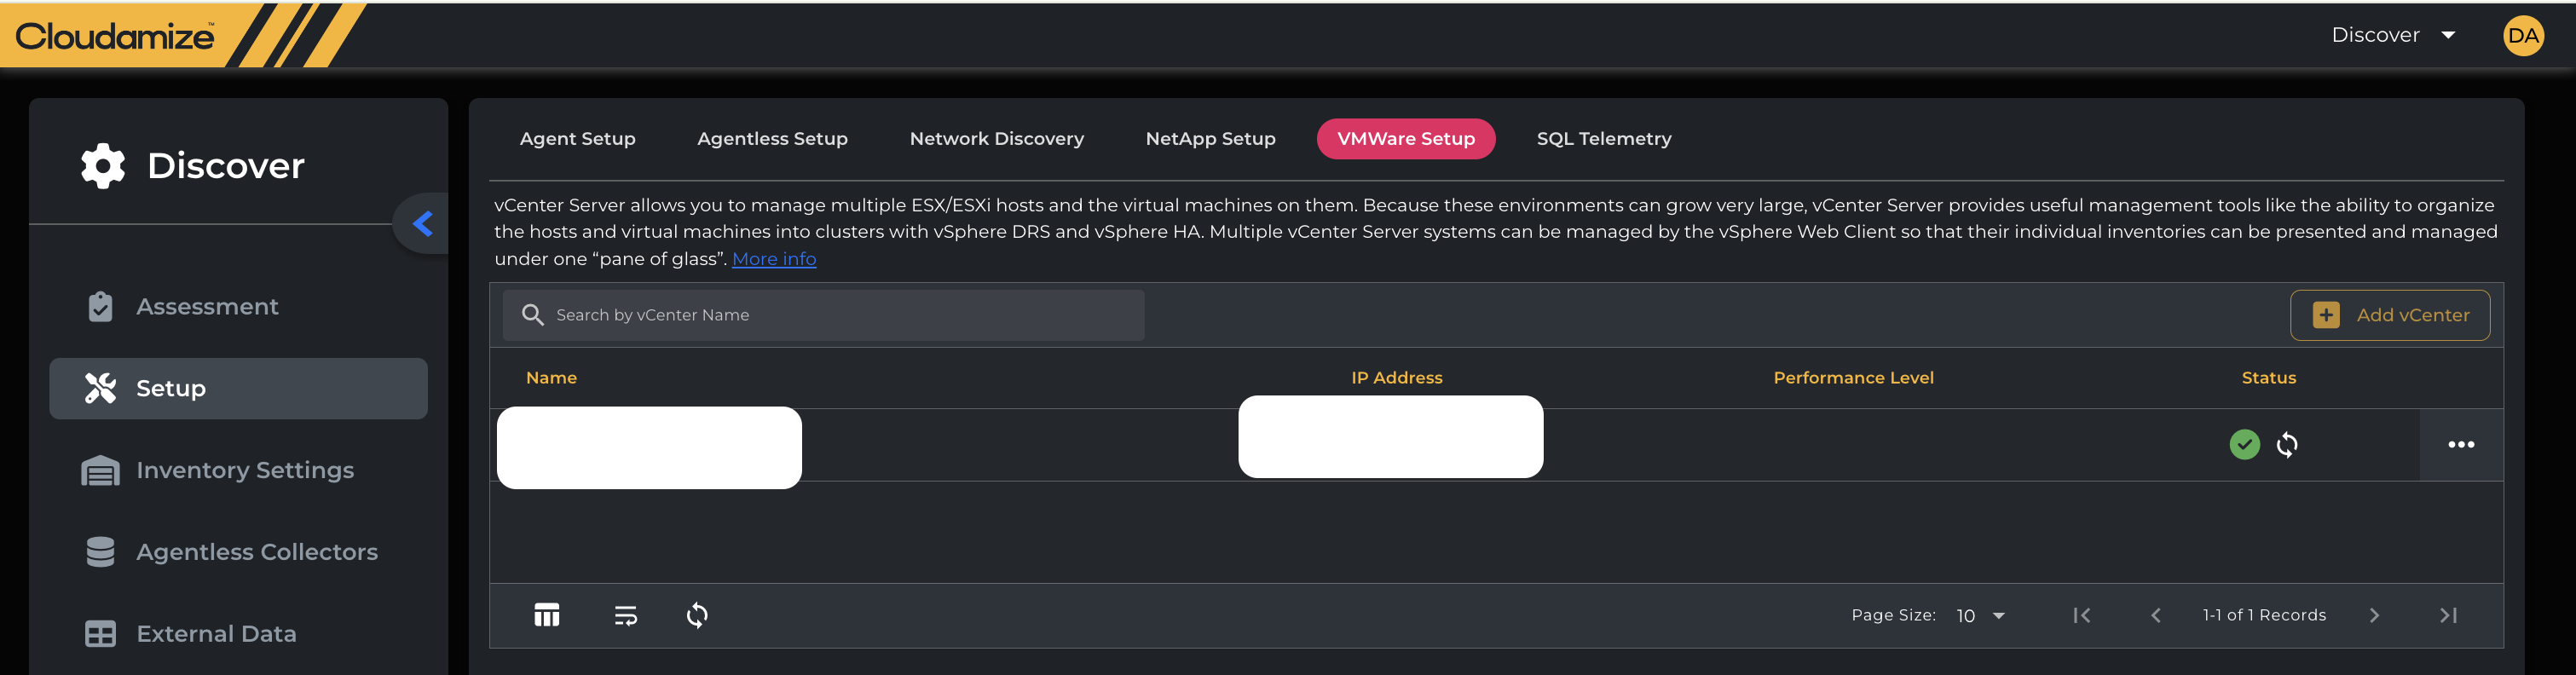
Task: Open Inventory Settings in the sidebar
Action: [244, 470]
